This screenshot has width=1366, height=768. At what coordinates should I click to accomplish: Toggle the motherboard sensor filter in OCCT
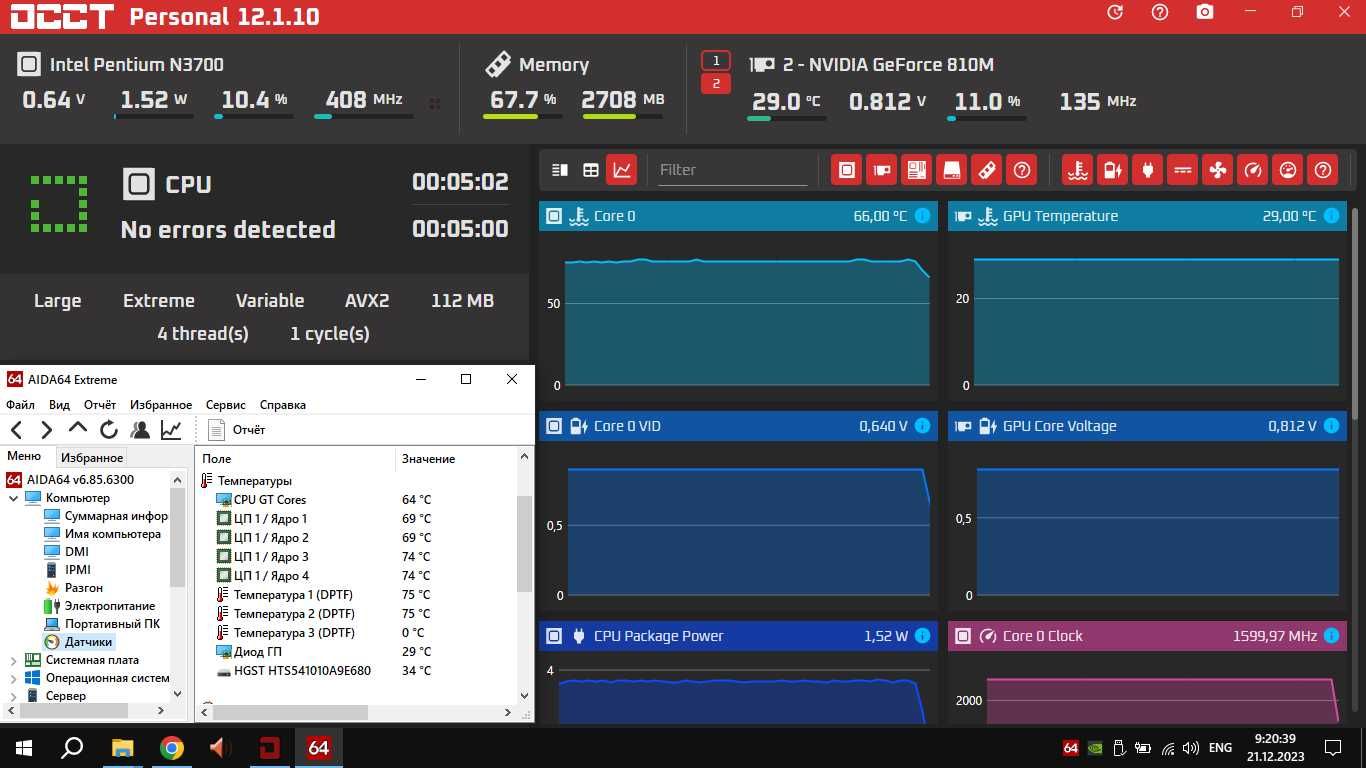click(x=916, y=170)
